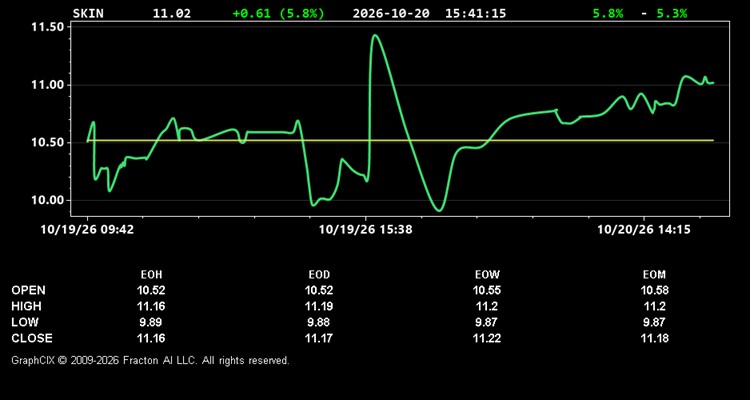
Task: Click the HIGH row label
Action: click(26, 306)
